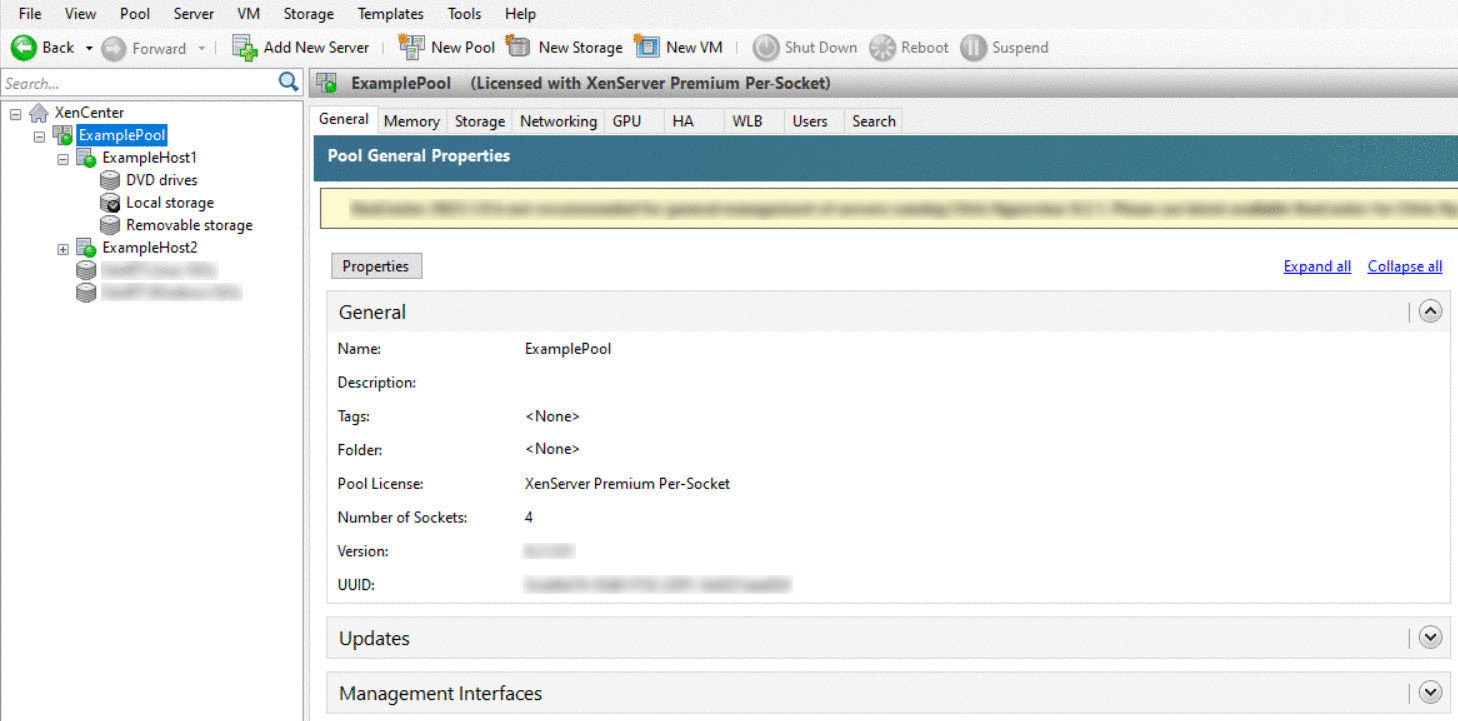Viewport: 1458px width, 721px height.
Task: Click the New Storage icon
Action: click(x=520, y=47)
